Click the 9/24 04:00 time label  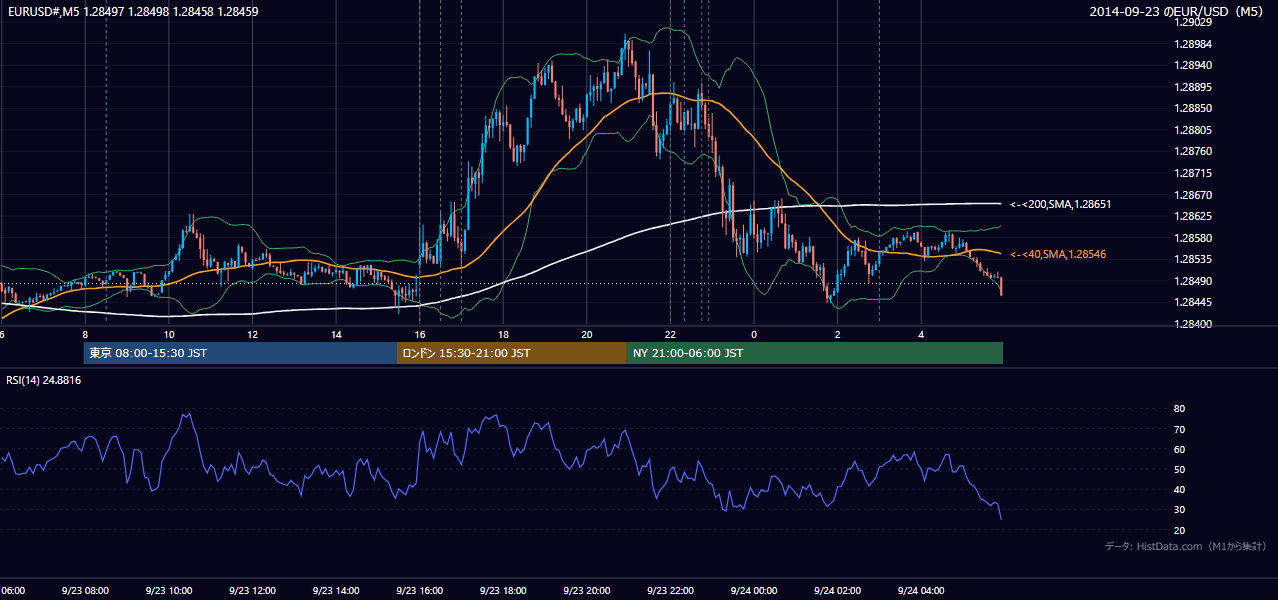(921, 591)
